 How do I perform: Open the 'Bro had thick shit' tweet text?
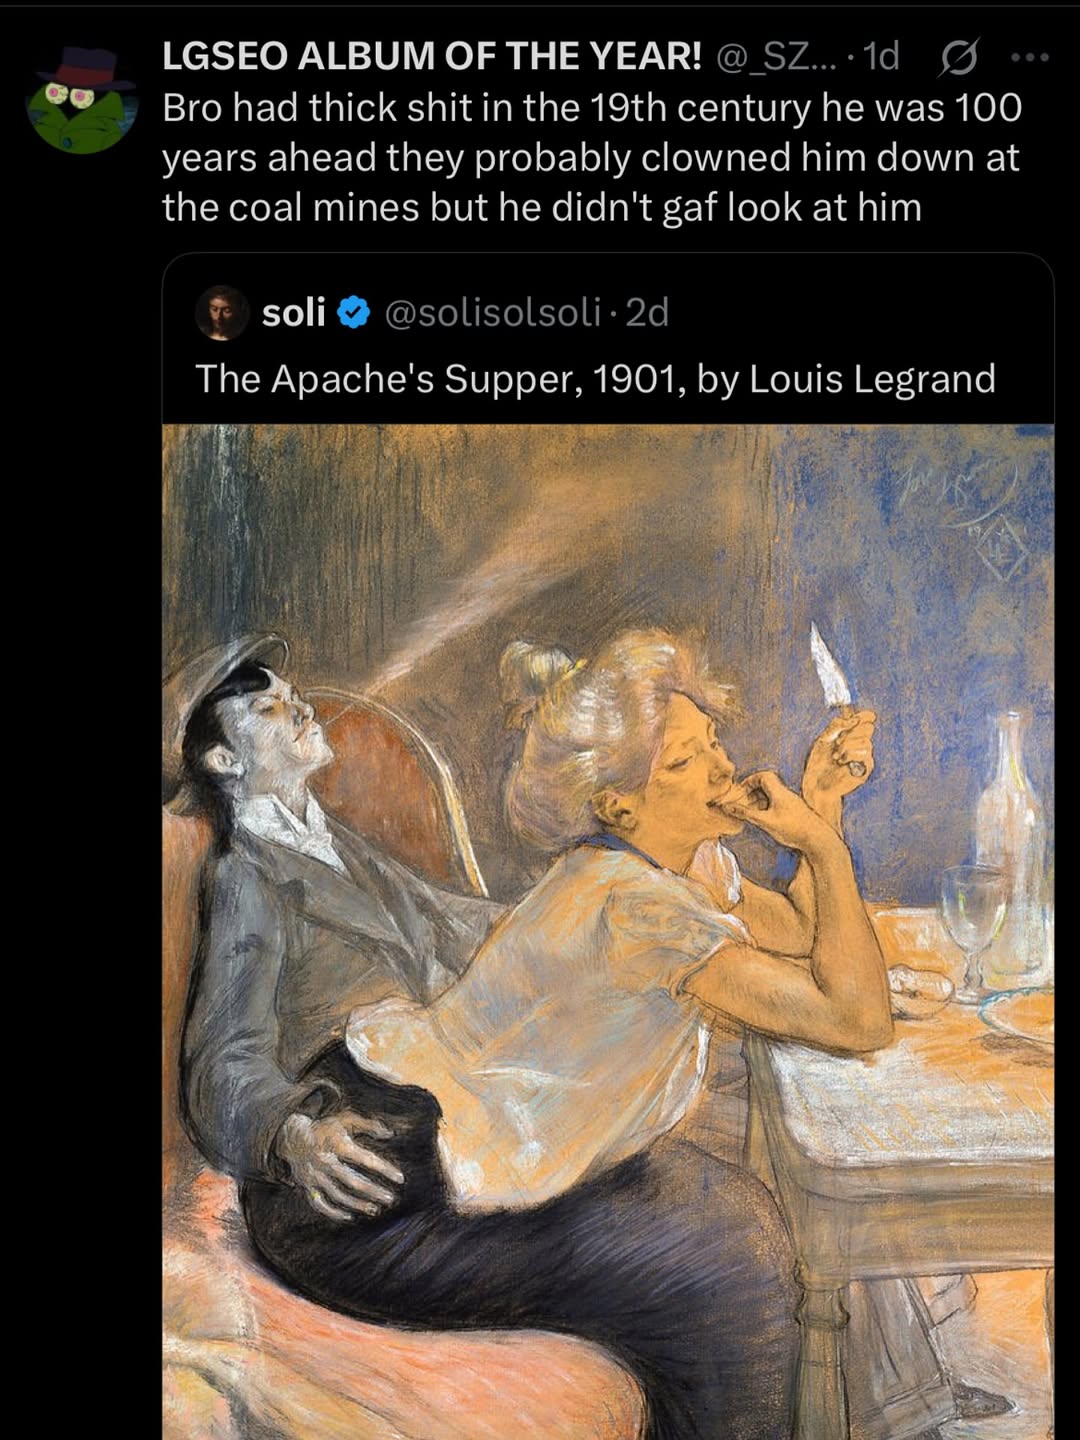[592, 158]
